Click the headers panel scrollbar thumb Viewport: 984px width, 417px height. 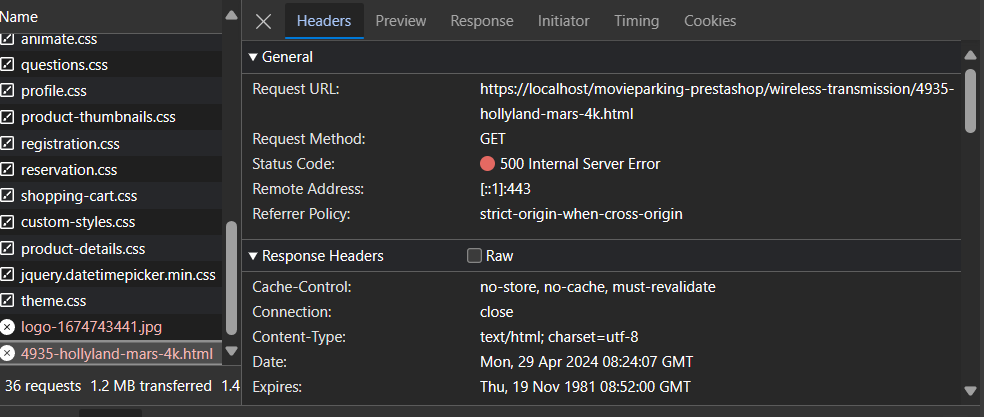(970, 100)
